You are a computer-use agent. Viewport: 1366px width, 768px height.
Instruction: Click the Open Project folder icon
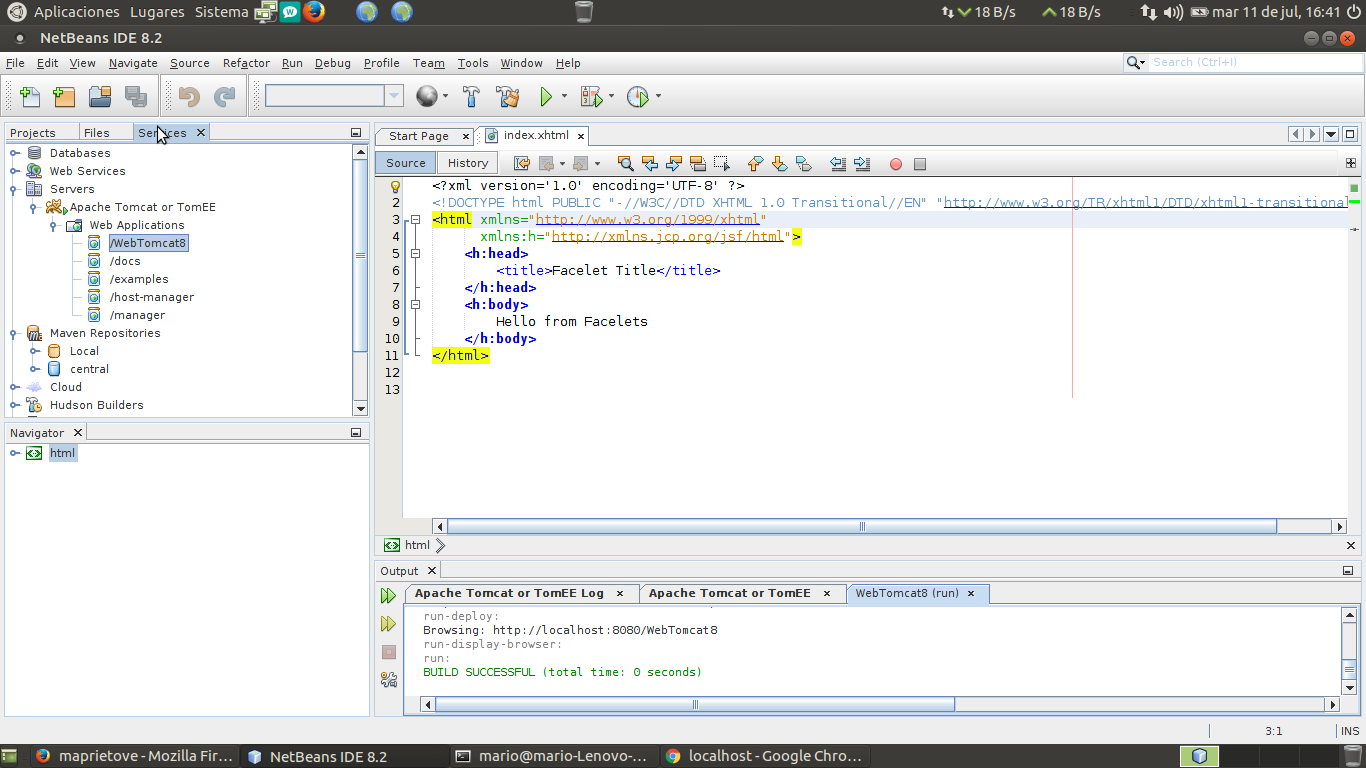click(100, 97)
